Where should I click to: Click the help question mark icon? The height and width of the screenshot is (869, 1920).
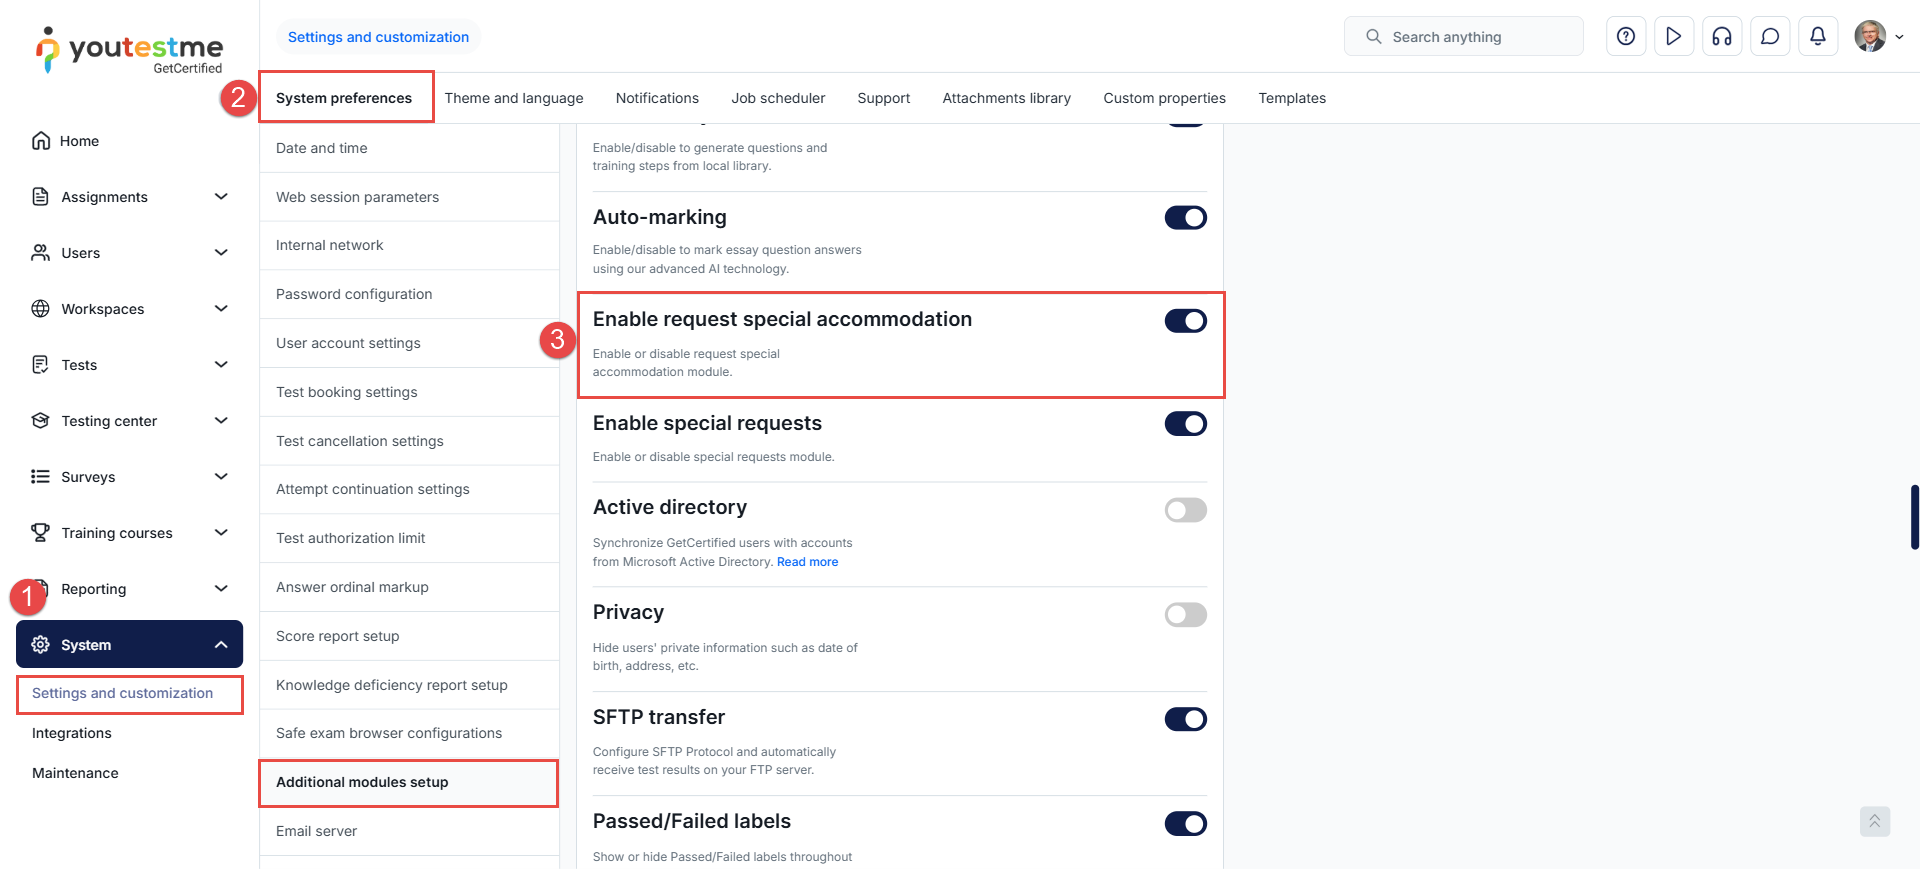coord(1626,37)
